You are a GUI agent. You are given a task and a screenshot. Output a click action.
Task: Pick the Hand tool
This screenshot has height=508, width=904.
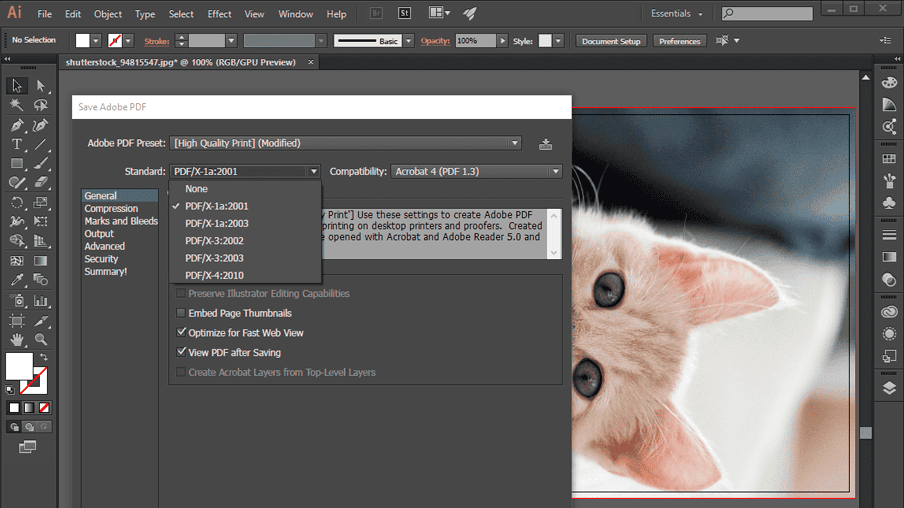click(x=17, y=340)
